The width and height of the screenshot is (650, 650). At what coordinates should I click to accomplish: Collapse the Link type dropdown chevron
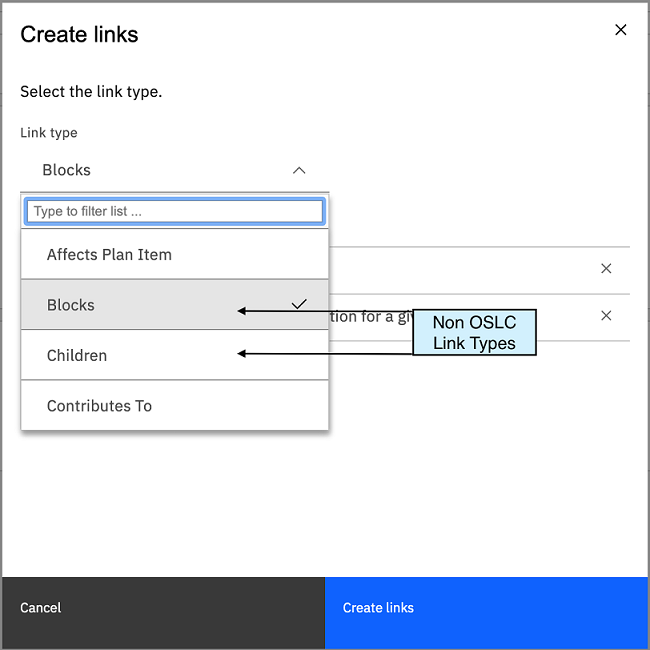point(299,170)
